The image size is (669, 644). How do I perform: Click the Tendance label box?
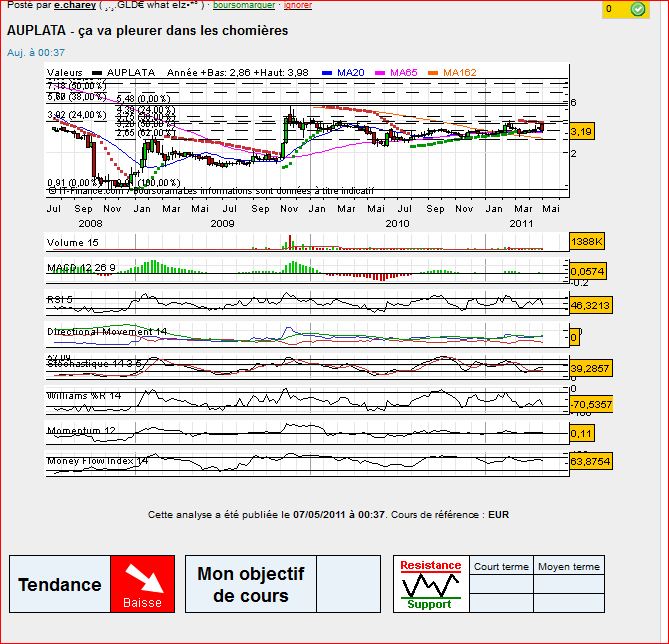click(x=60, y=584)
